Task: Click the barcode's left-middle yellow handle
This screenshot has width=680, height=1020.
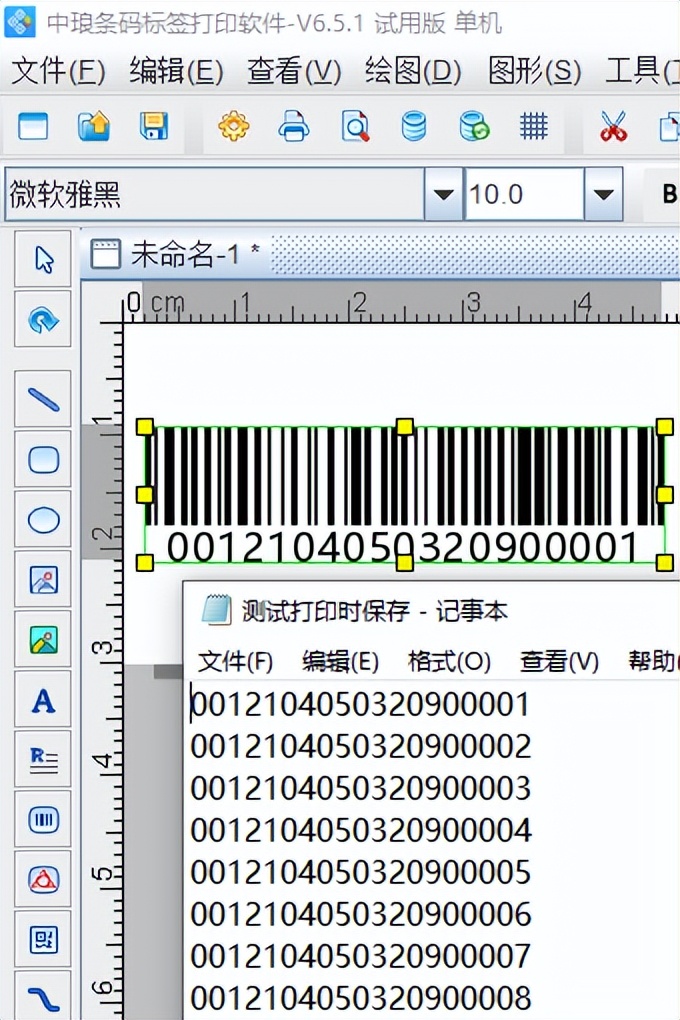Action: point(144,495)
